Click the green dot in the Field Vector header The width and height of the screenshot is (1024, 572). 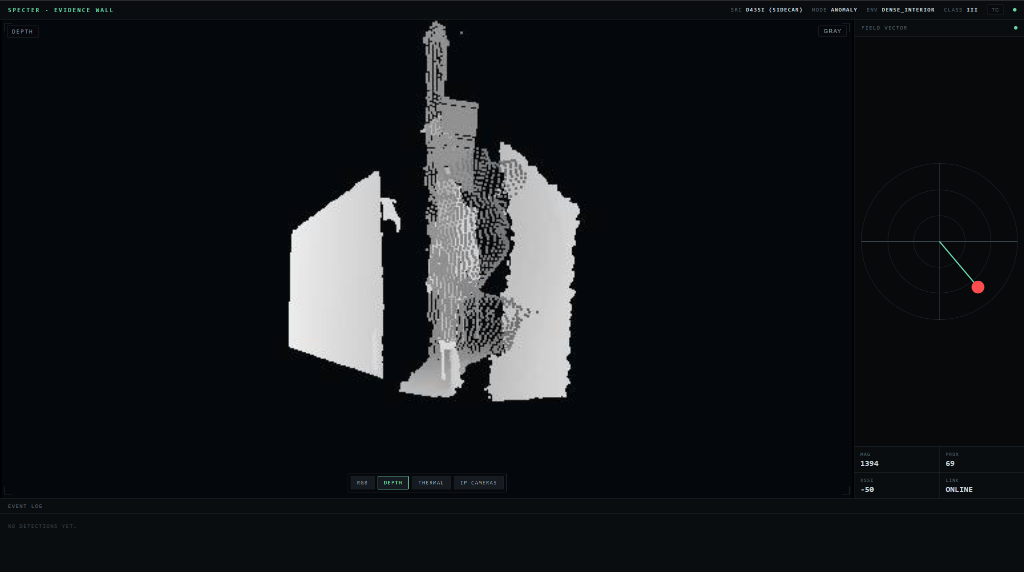pyautogui.click(x=1015, y=28)
